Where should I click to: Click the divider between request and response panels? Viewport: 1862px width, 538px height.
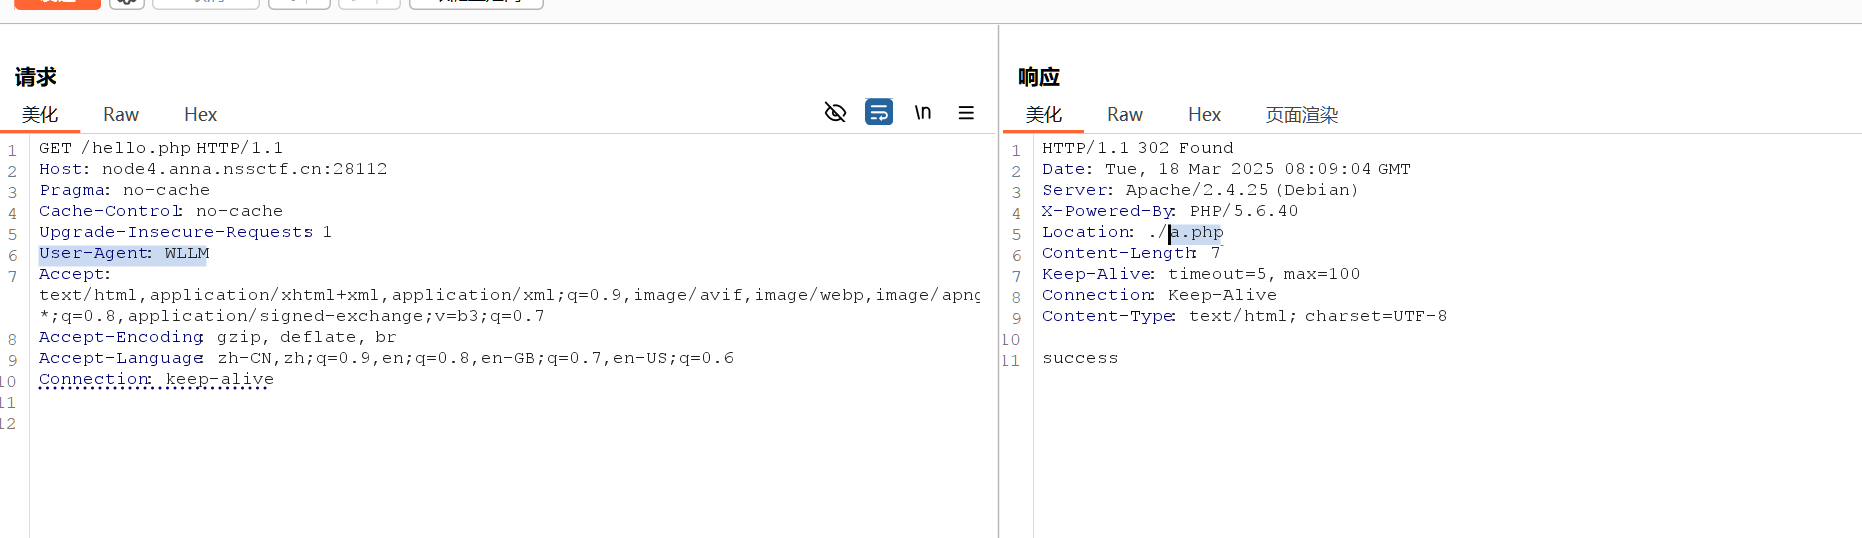tap(998, 300)
